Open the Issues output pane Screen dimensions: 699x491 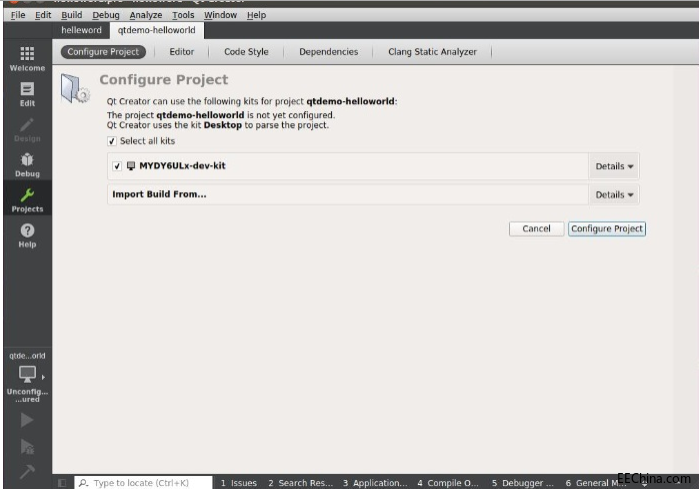tap(238, 483)
